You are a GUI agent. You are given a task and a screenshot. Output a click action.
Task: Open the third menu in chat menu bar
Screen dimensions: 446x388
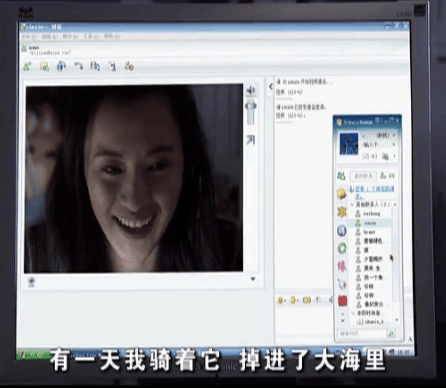tap(71, 36)
